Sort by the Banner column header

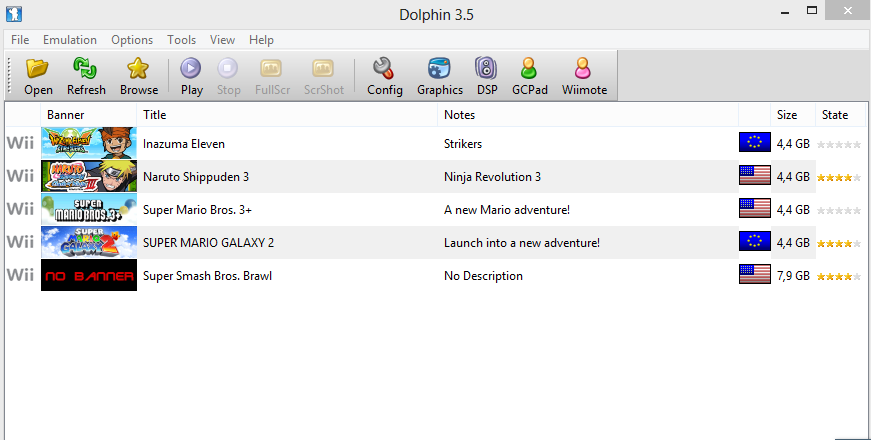88,115
